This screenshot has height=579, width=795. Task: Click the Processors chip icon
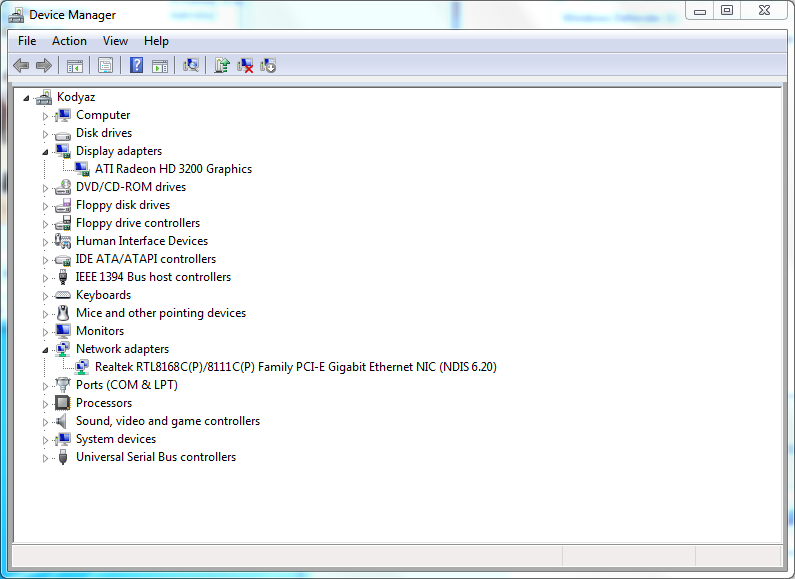pos(62,403)
